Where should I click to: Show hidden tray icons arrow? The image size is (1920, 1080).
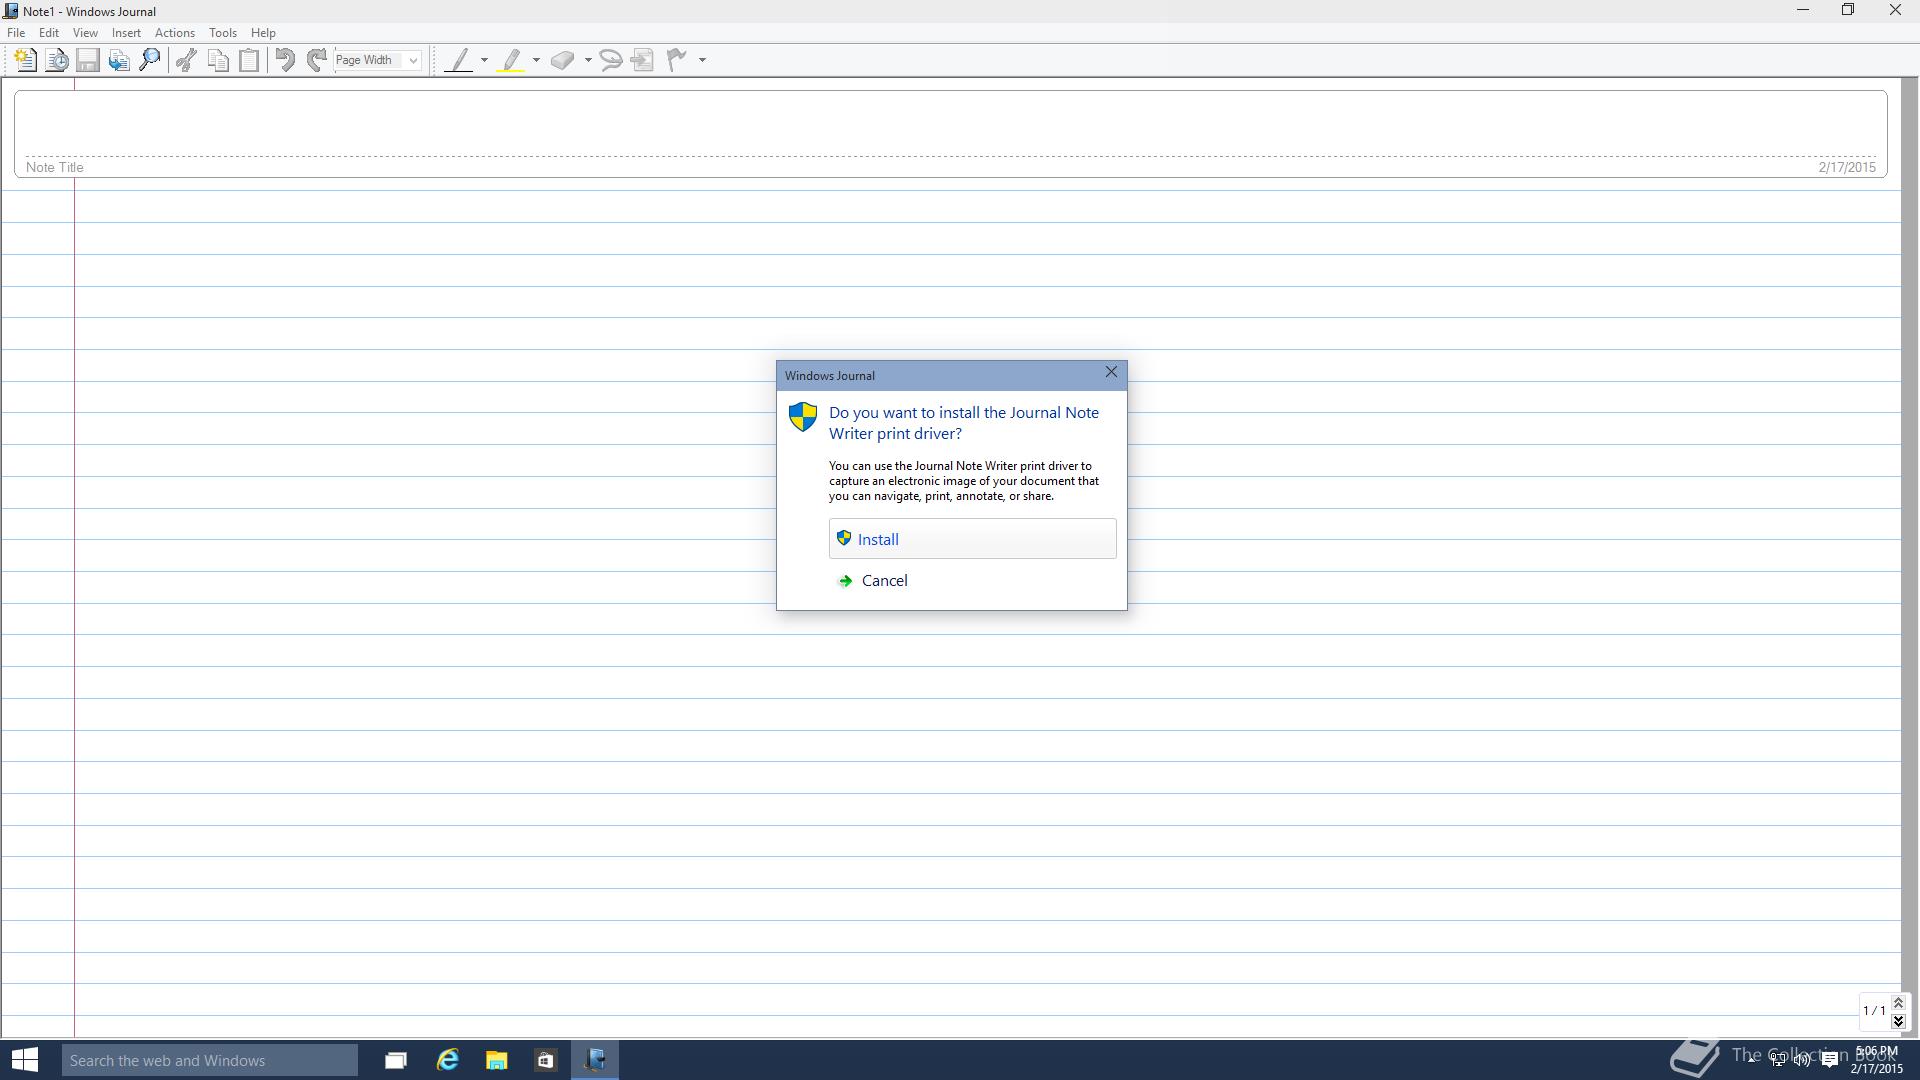click(1751, 1060)
